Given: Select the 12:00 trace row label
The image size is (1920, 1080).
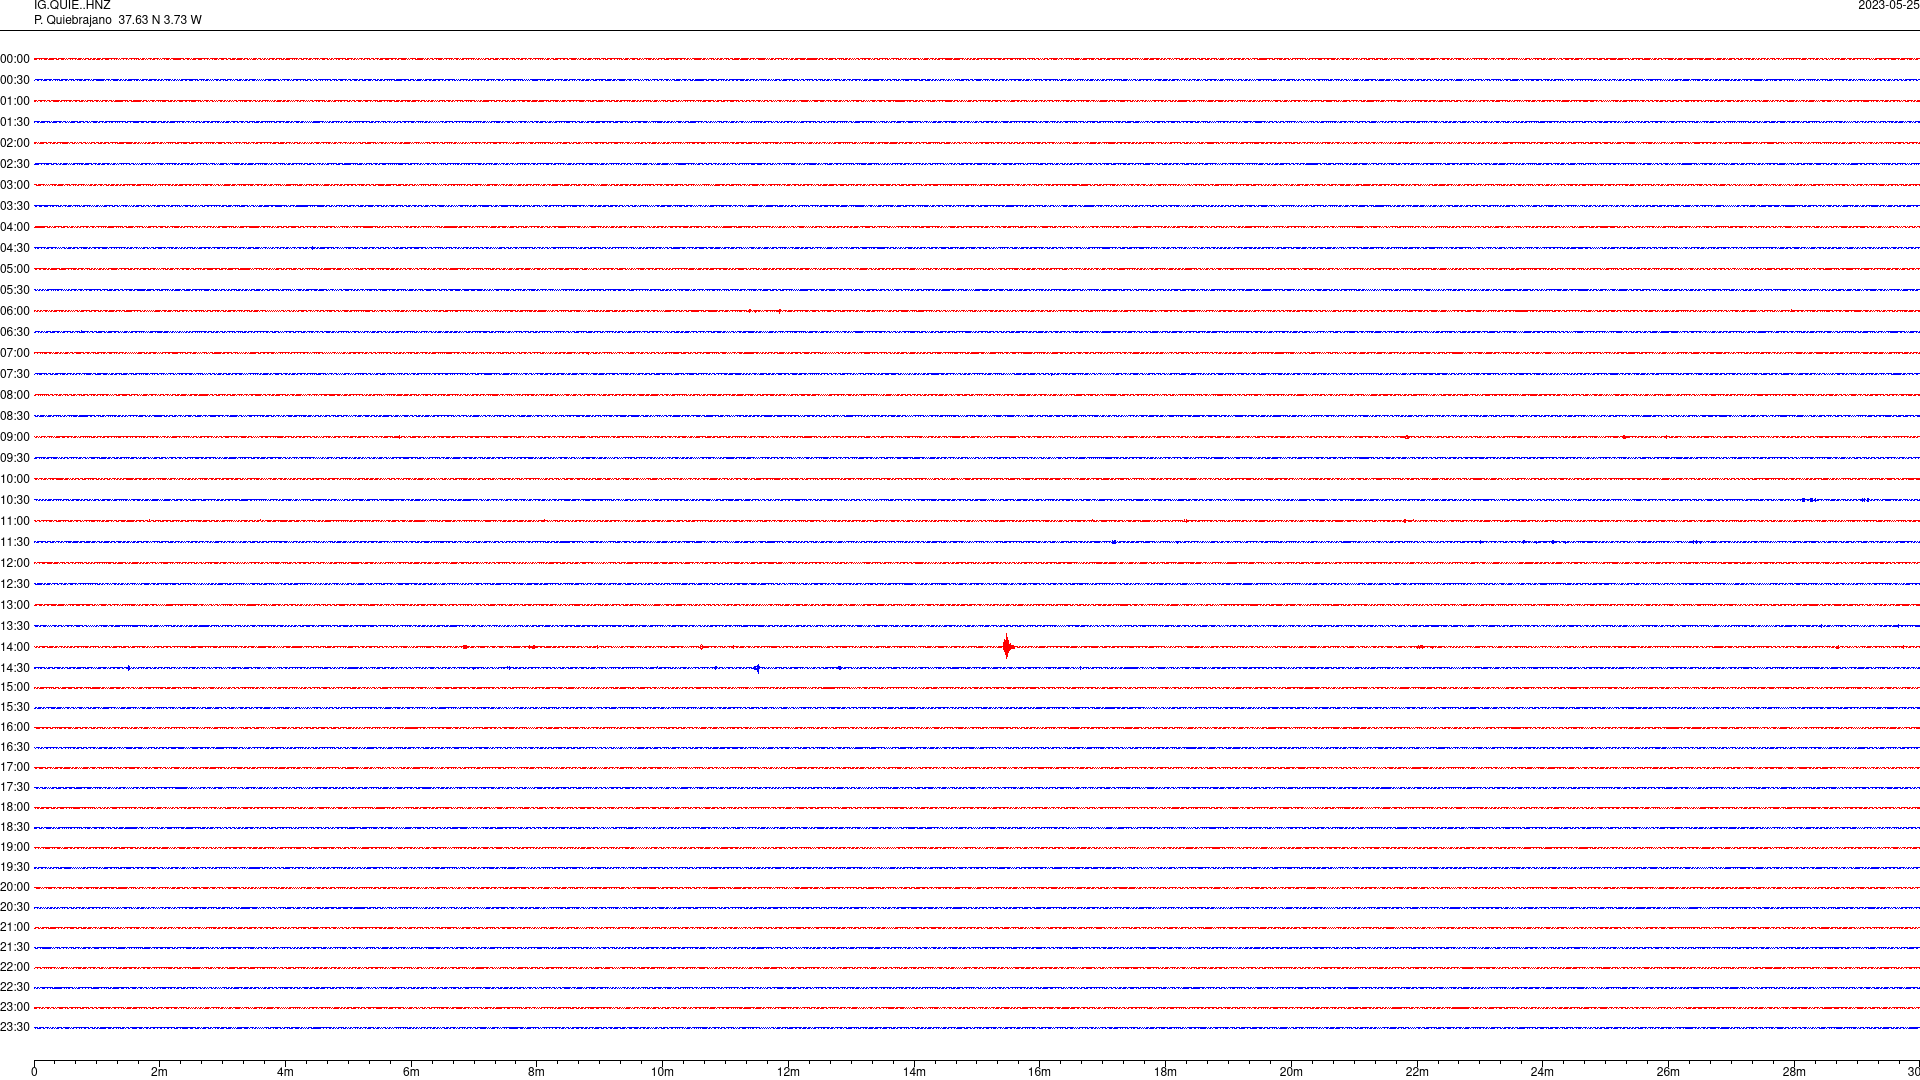Looking at the screenshot, I should click(15, 563).
